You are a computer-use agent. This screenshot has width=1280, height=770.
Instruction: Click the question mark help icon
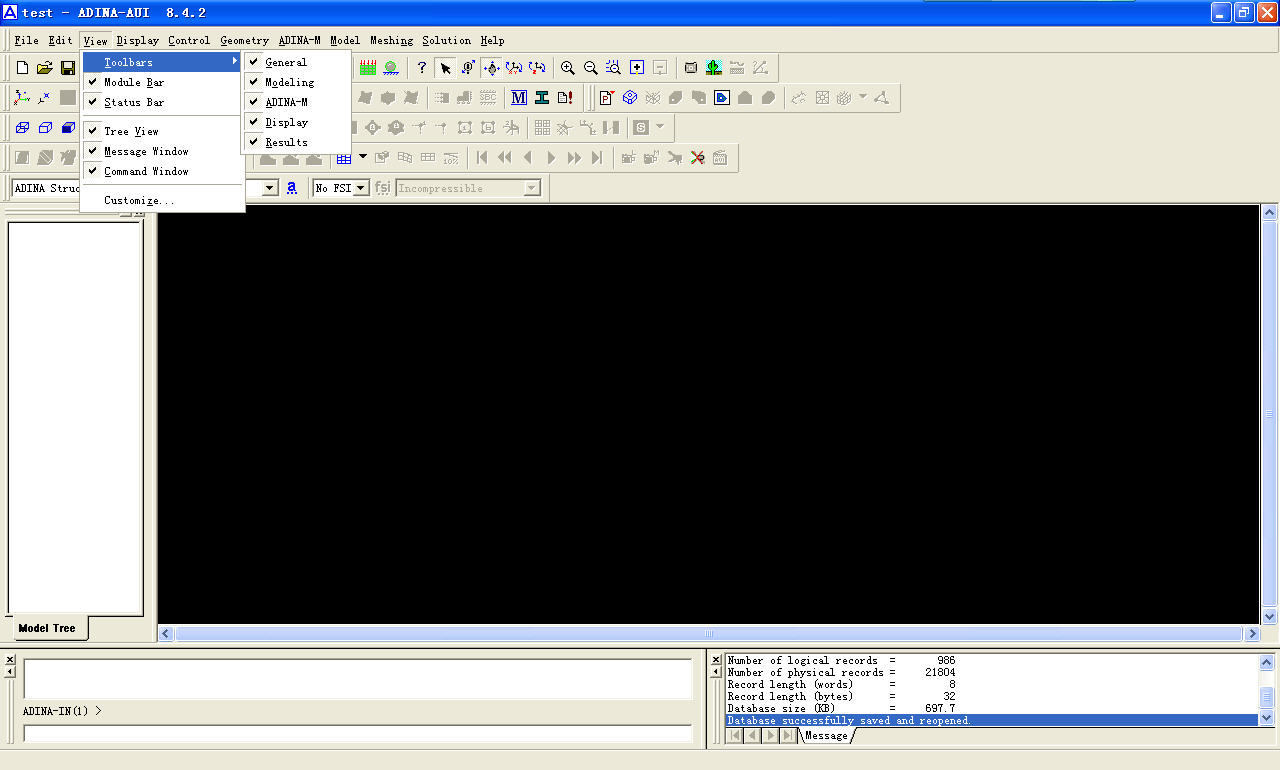point(421,68)
